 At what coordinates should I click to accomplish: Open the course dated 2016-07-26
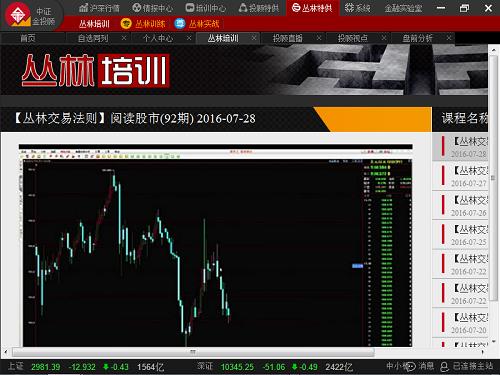(x=460, y=206)
